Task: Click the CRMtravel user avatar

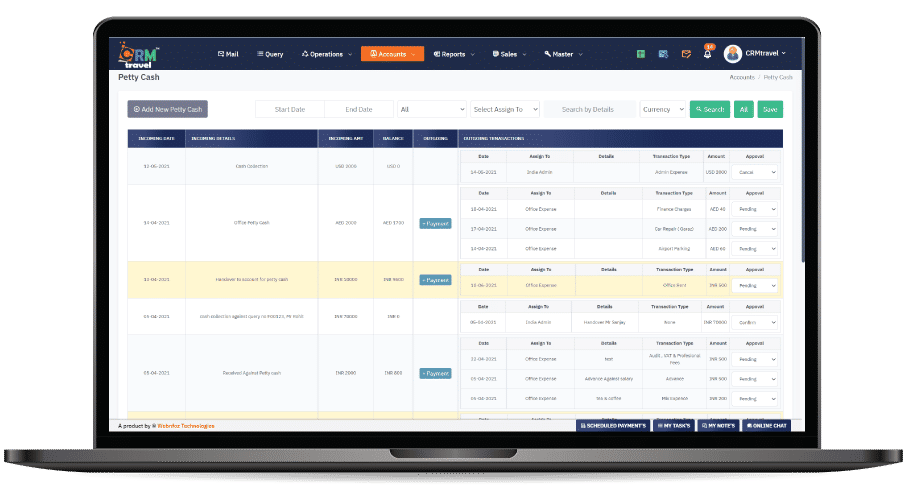Action: [x=733, y=54]
